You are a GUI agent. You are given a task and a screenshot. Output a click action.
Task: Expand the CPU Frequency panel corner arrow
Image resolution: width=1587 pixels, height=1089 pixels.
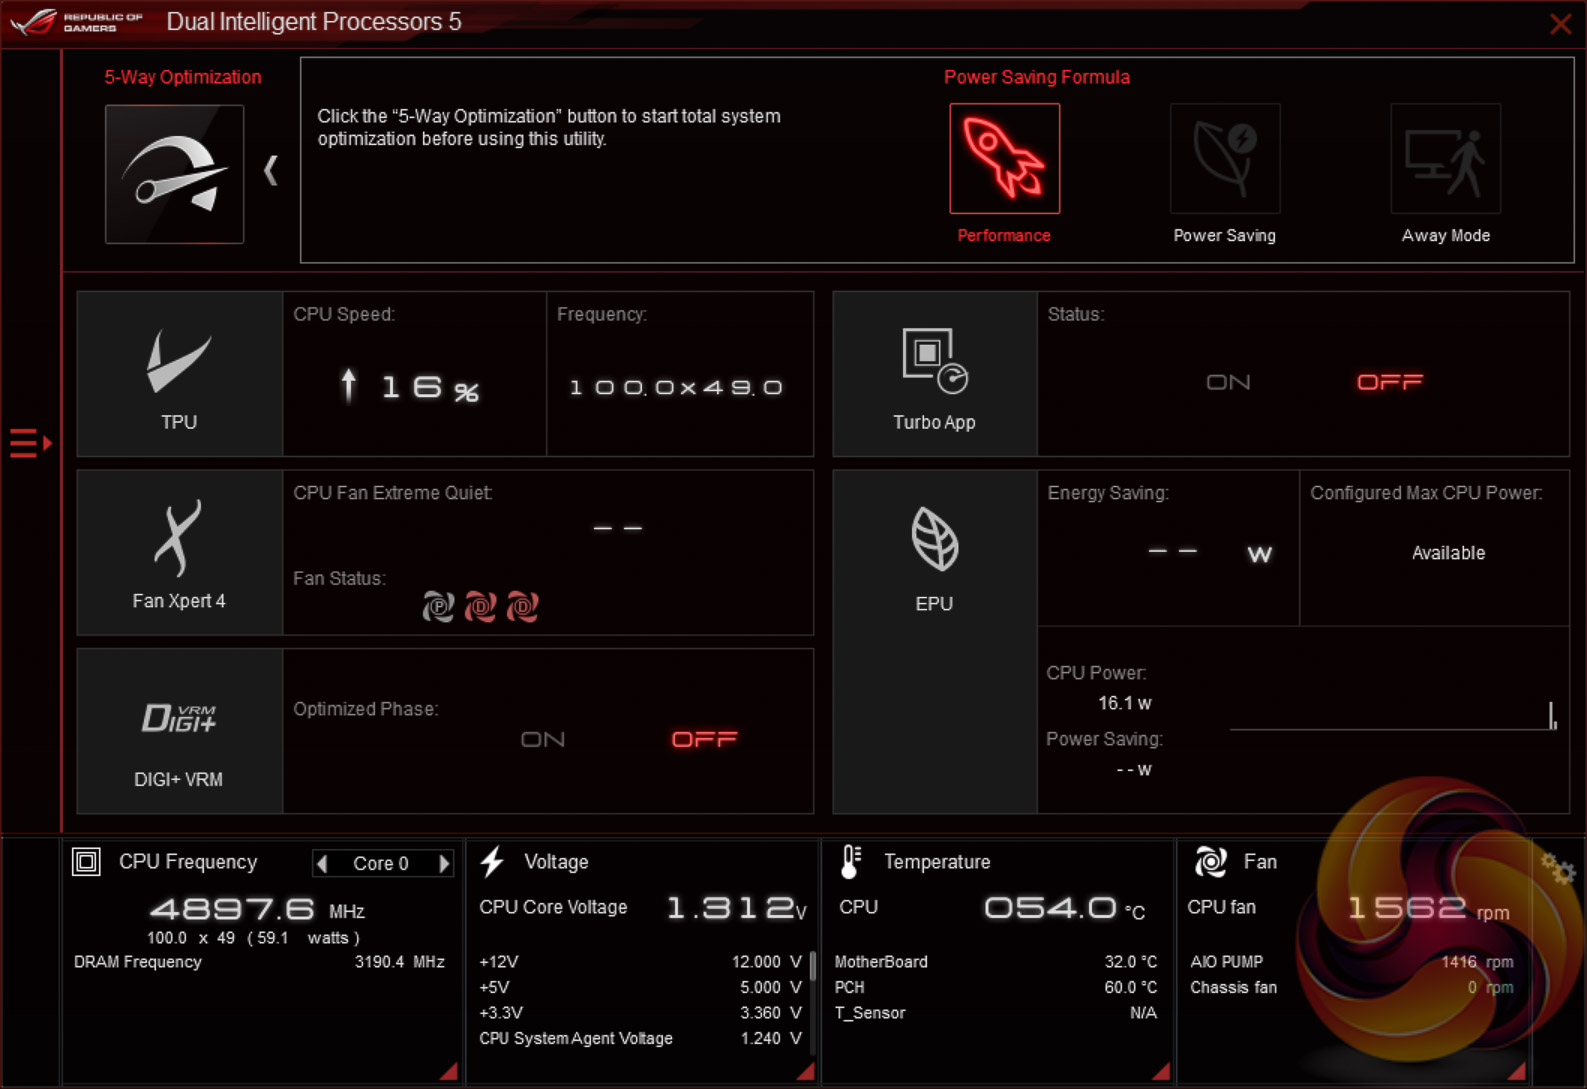[x=449, y=1071]
